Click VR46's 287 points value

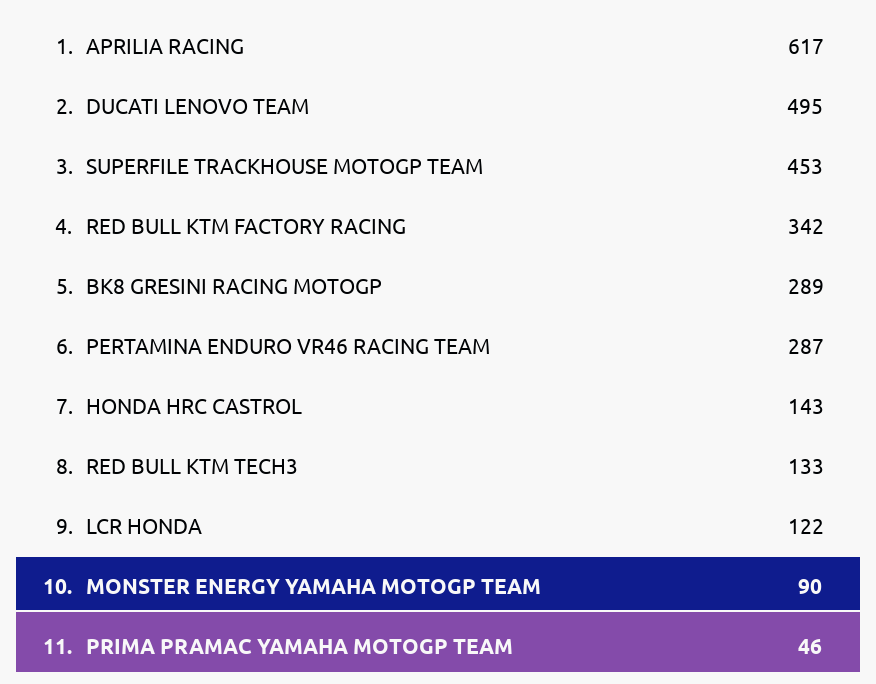point(805,346)
